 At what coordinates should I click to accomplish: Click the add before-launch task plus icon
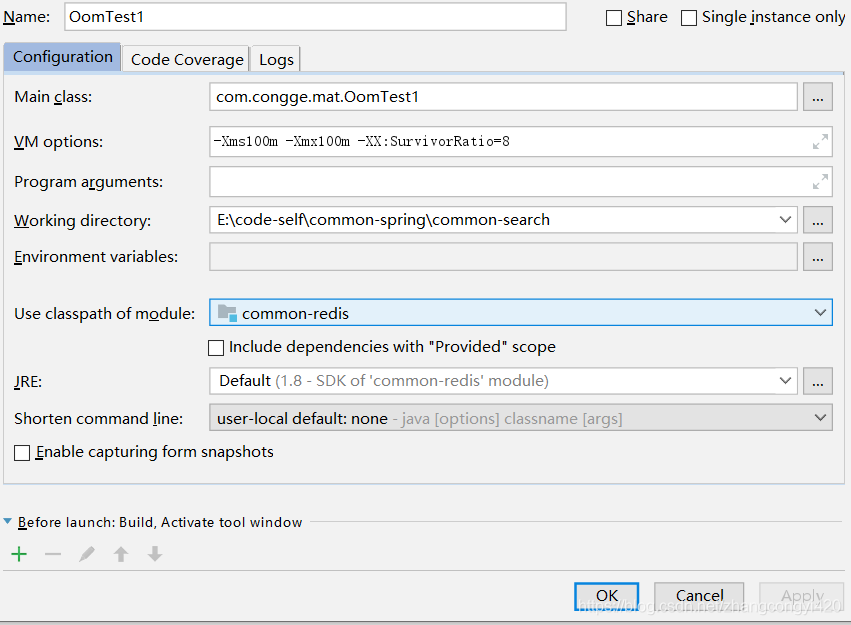[19, 554]
